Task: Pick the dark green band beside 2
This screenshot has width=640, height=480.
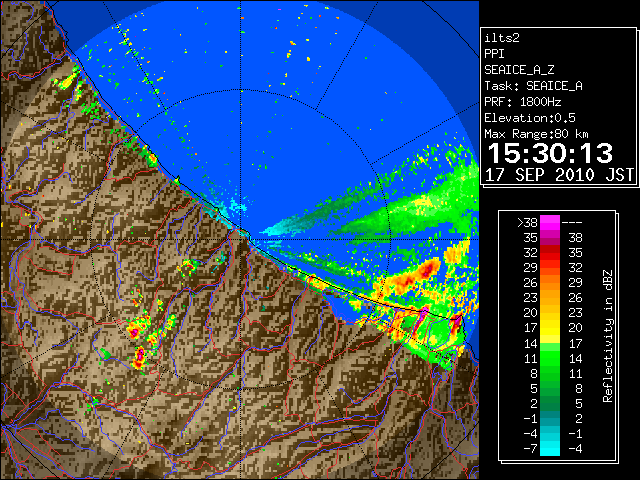Action: tap(550, 403)
